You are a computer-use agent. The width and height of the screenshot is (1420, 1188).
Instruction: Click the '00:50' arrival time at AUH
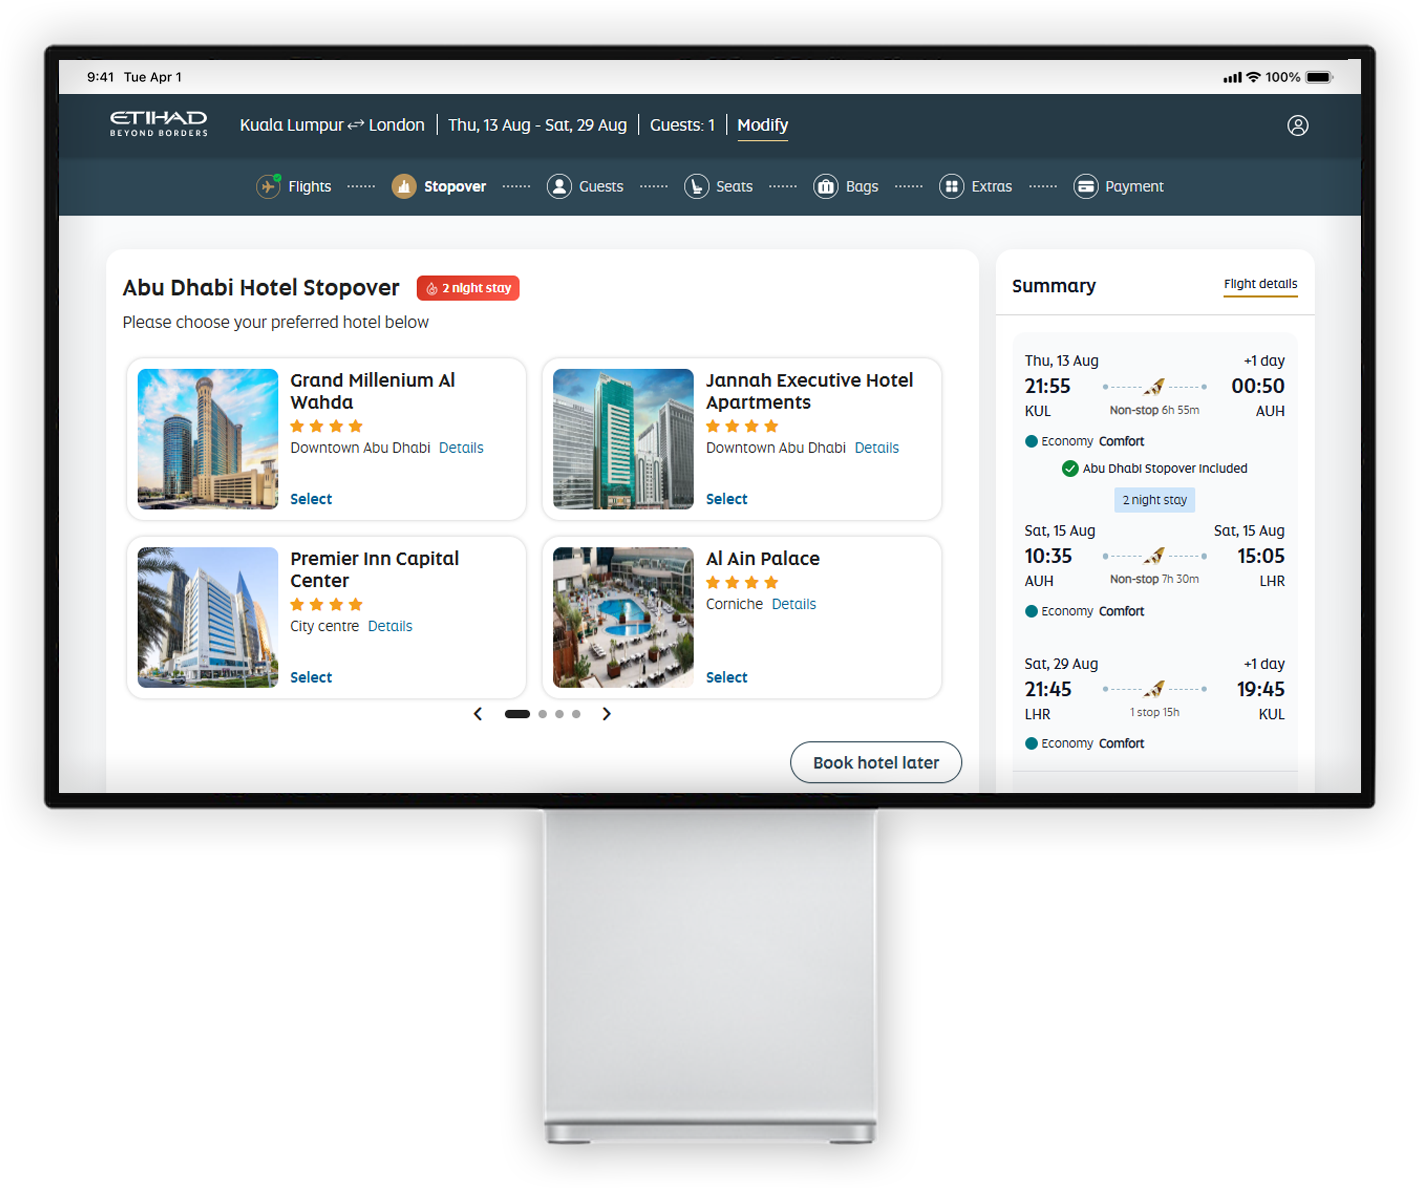1258,386
